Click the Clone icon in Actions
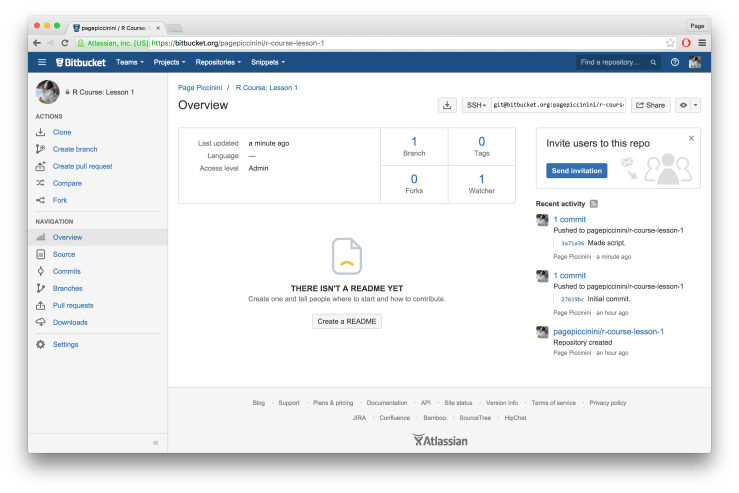 (41, 132)
